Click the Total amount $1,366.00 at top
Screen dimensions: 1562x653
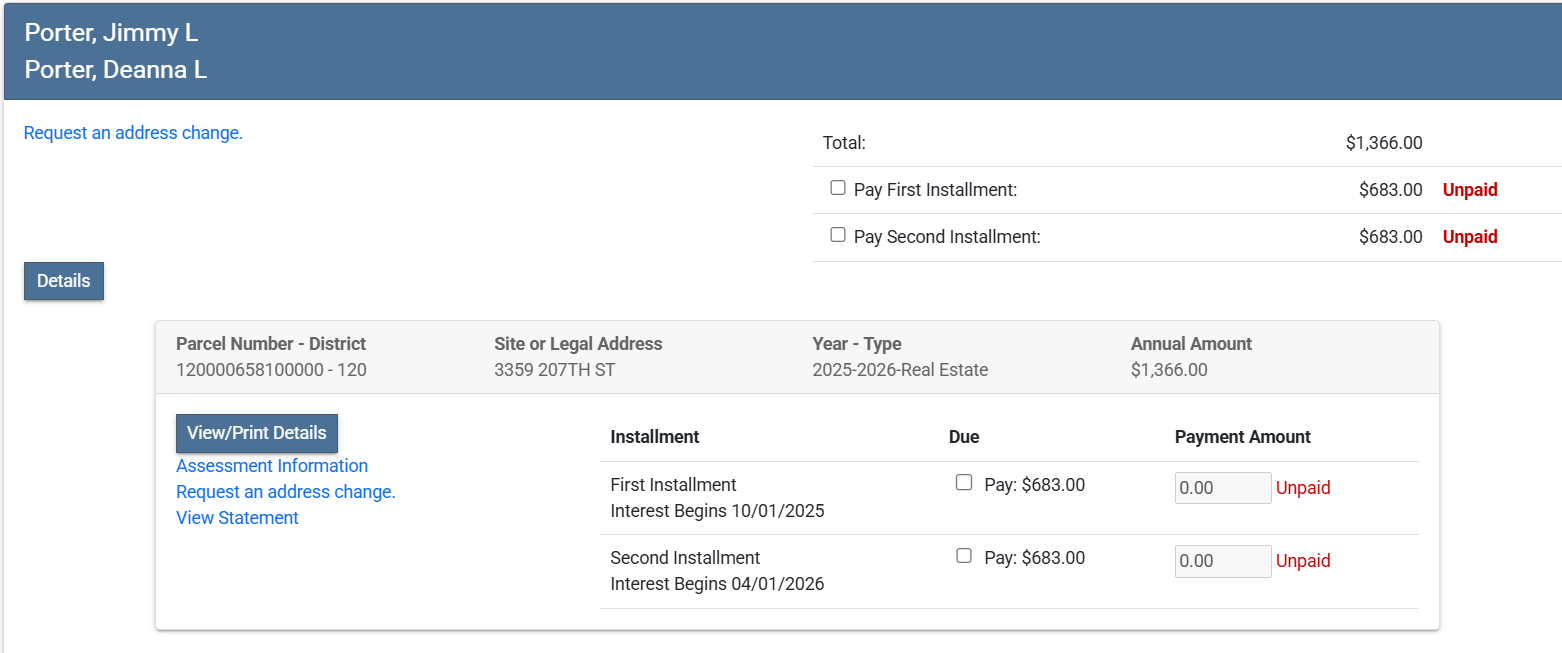pos(1383,143)
